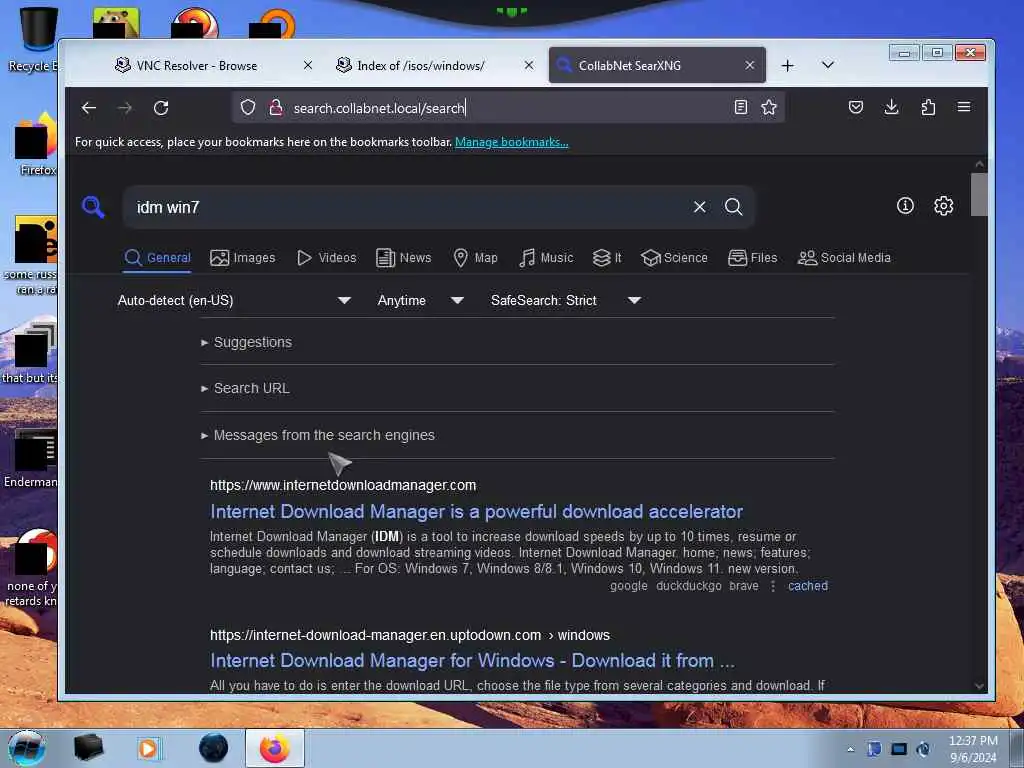Viewport: 1024px width, 768px height.
Task: Open the dark globe taskbar icon
Action: click(x=213, y=748)
